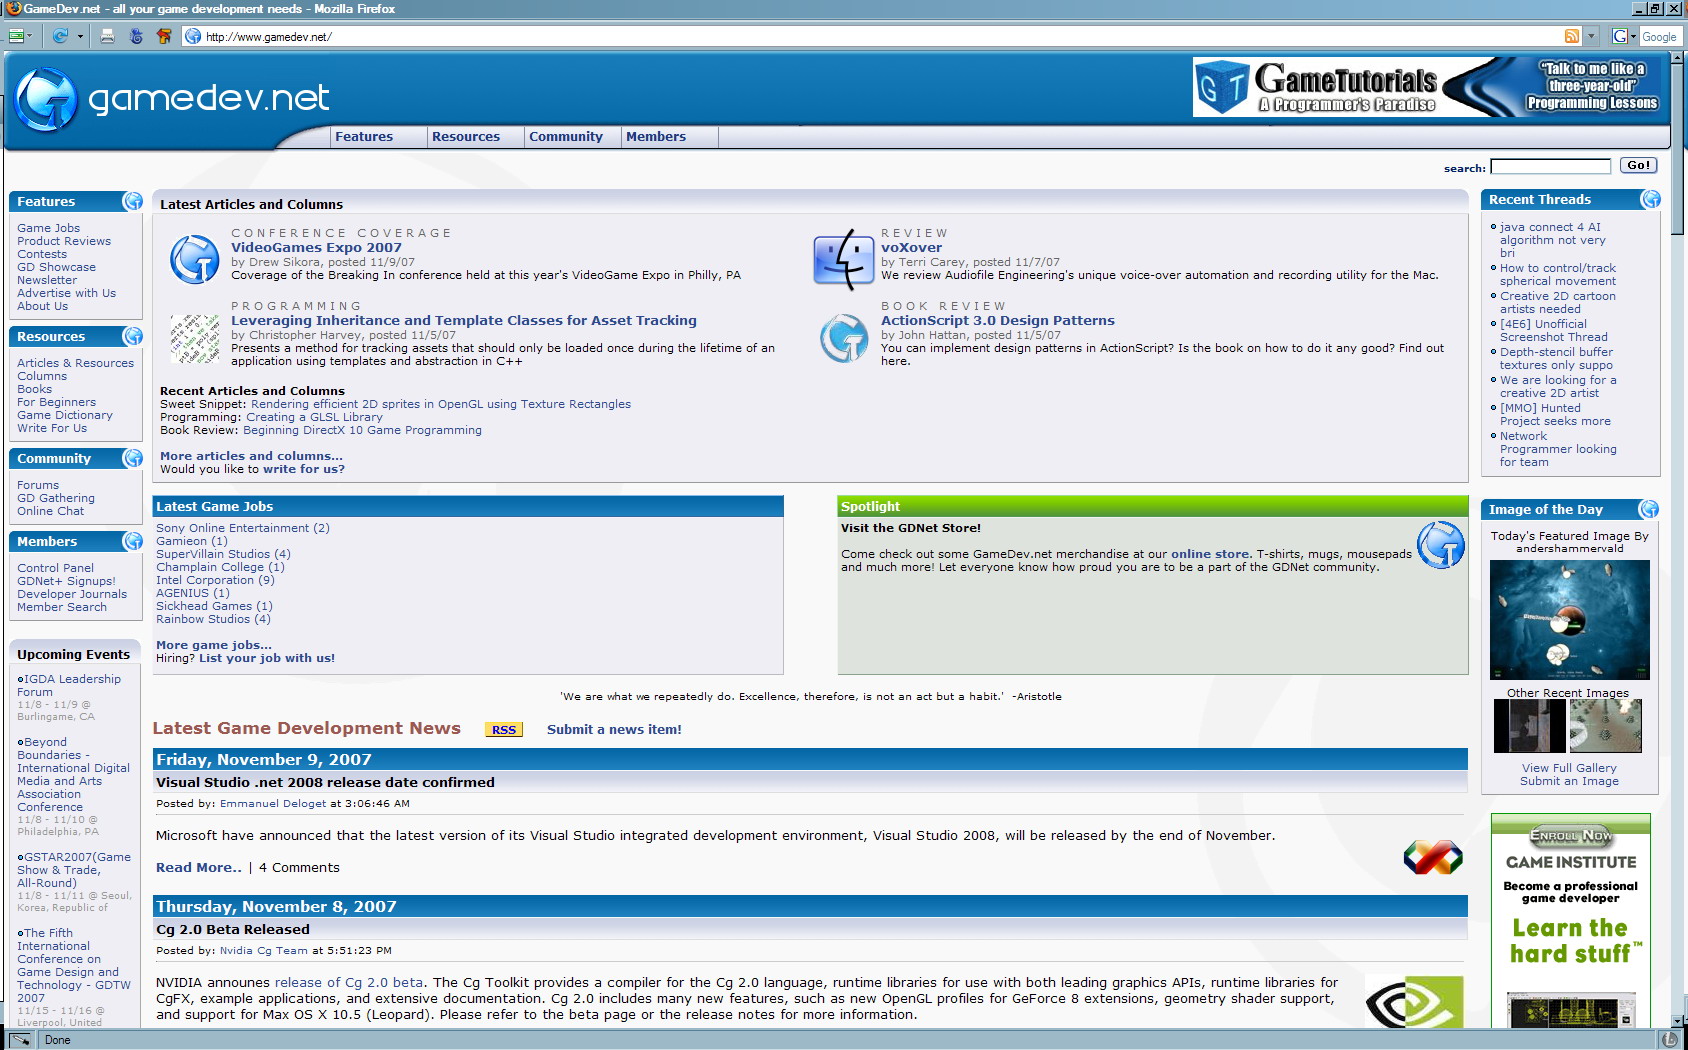
Task: Open the address bar history dropdown
Action: (x=1591, y=36)
